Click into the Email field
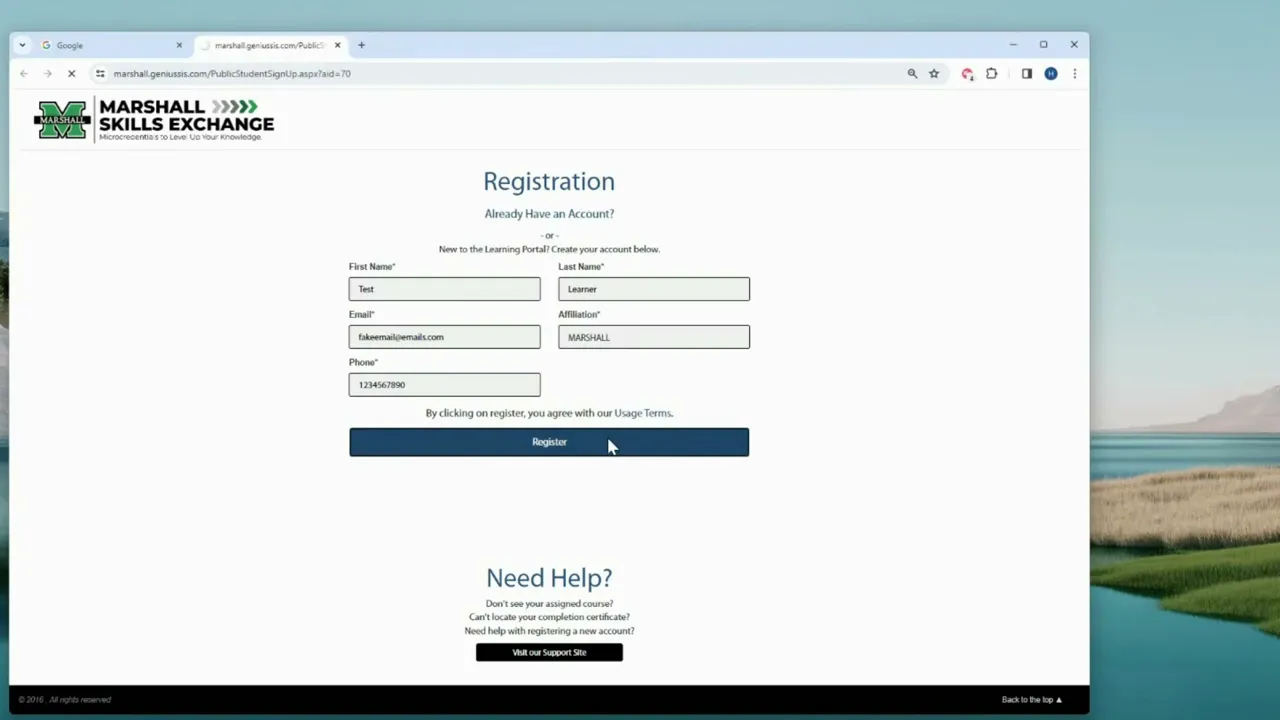 [x=444, y=337]
